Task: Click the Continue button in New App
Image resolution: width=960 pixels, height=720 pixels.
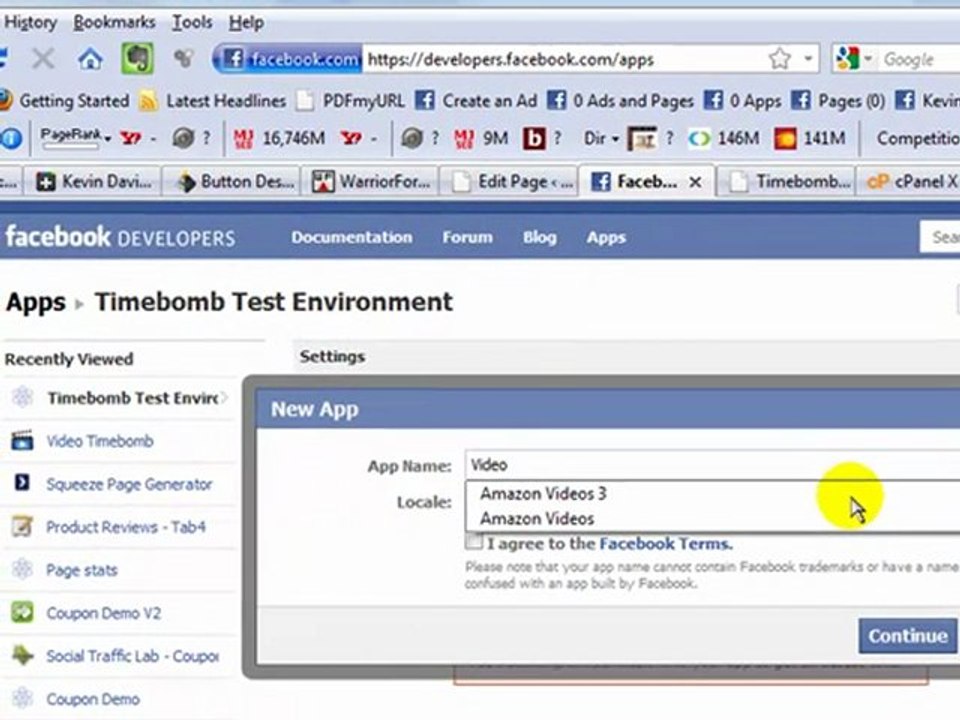Action: click(x=907, y=636)
